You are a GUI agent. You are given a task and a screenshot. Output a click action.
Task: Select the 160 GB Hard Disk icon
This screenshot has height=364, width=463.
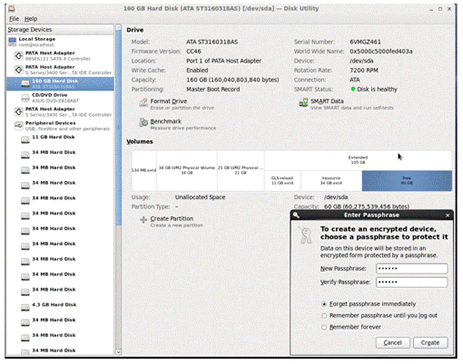click(x=25, y=83)
